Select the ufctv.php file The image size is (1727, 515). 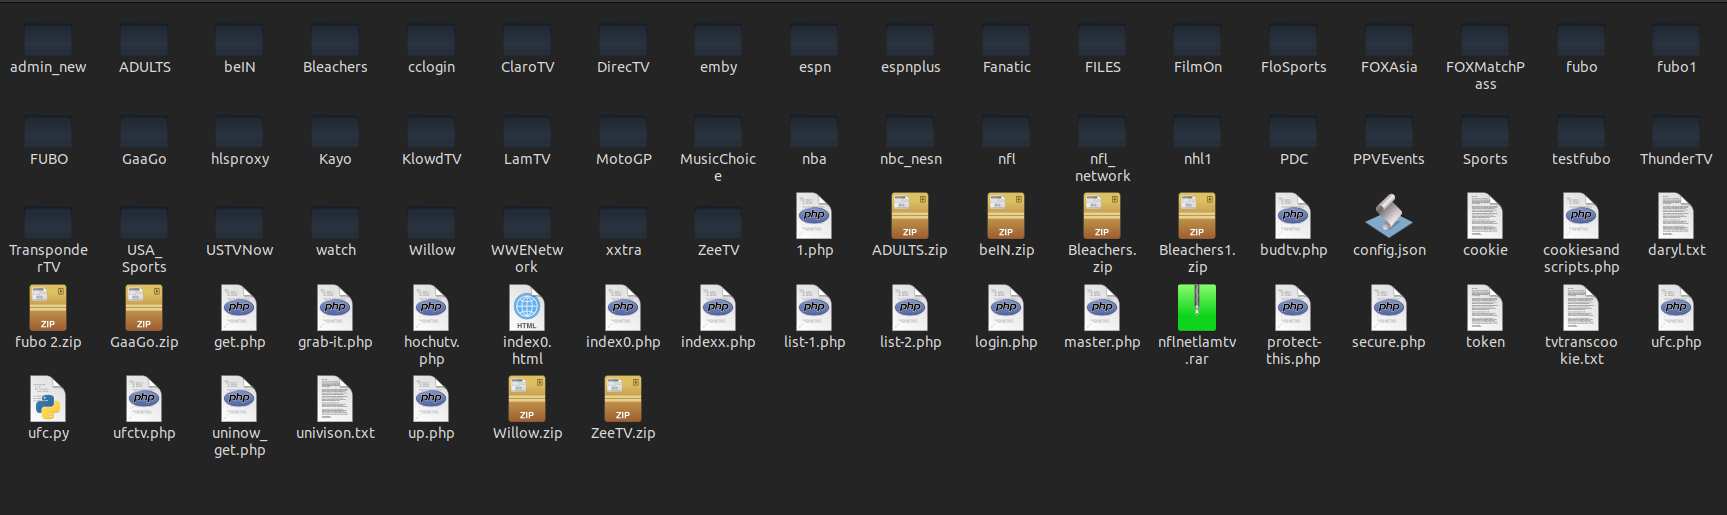coord(144,399)
